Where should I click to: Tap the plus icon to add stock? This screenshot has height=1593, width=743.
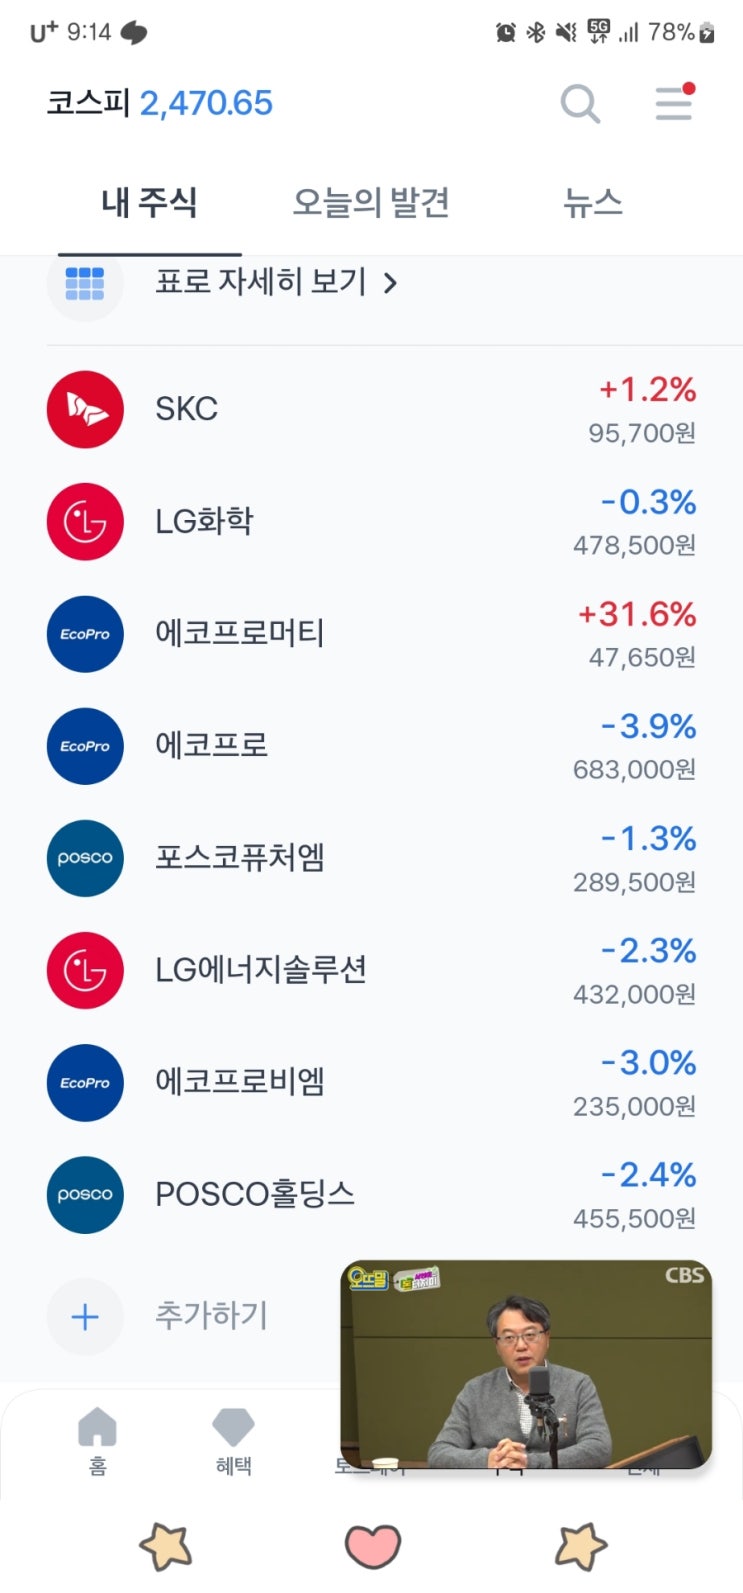pos(85,1316)
